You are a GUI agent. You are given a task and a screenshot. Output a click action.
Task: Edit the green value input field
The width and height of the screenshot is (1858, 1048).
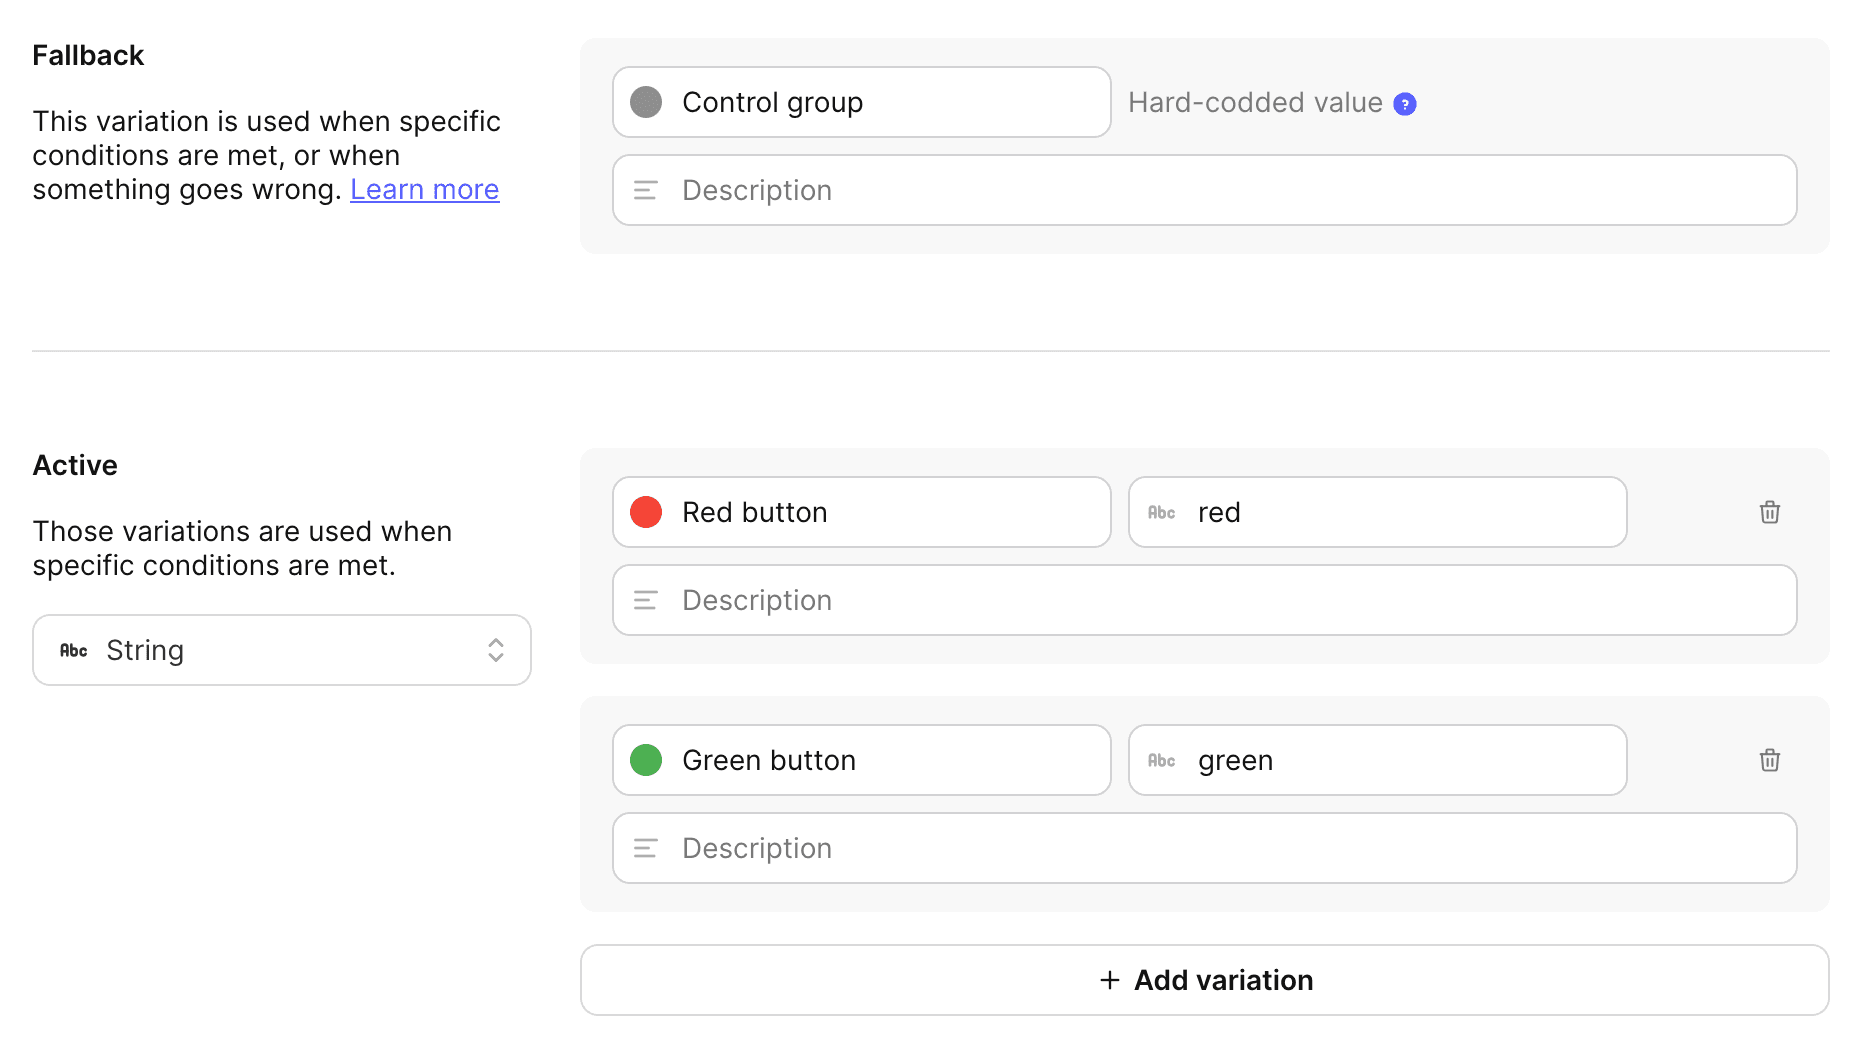(1400, 760)
